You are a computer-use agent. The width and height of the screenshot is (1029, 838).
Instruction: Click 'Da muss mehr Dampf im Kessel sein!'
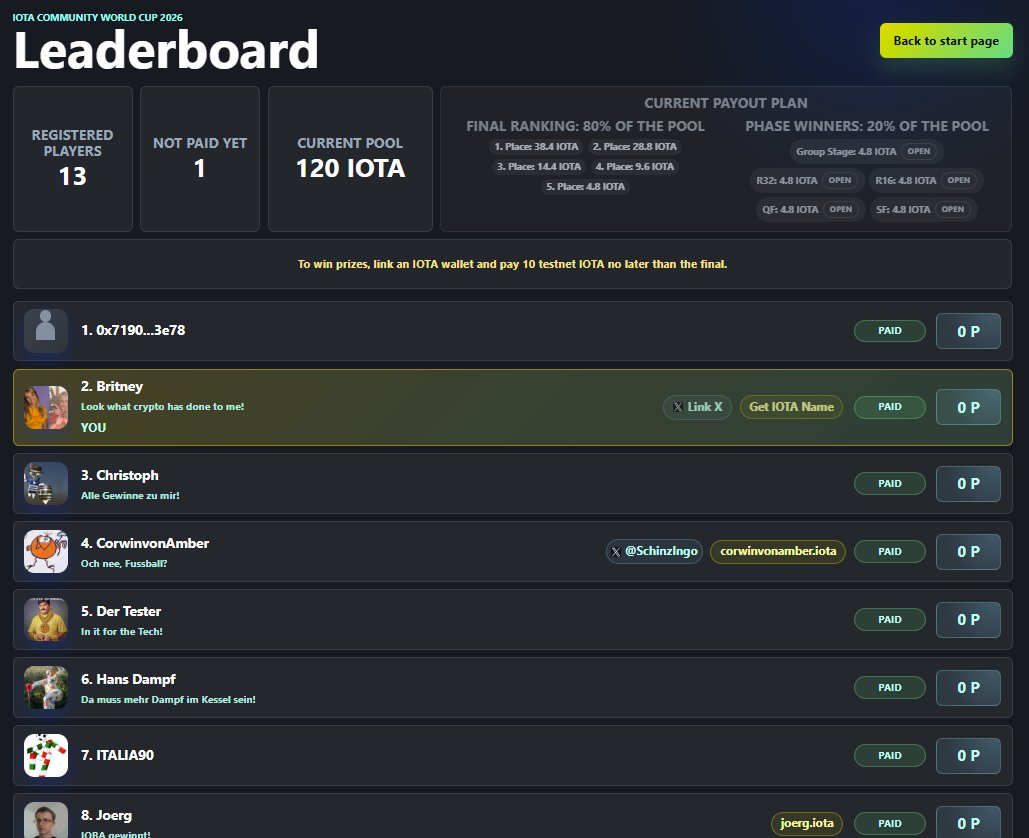(x=168, y=700)
